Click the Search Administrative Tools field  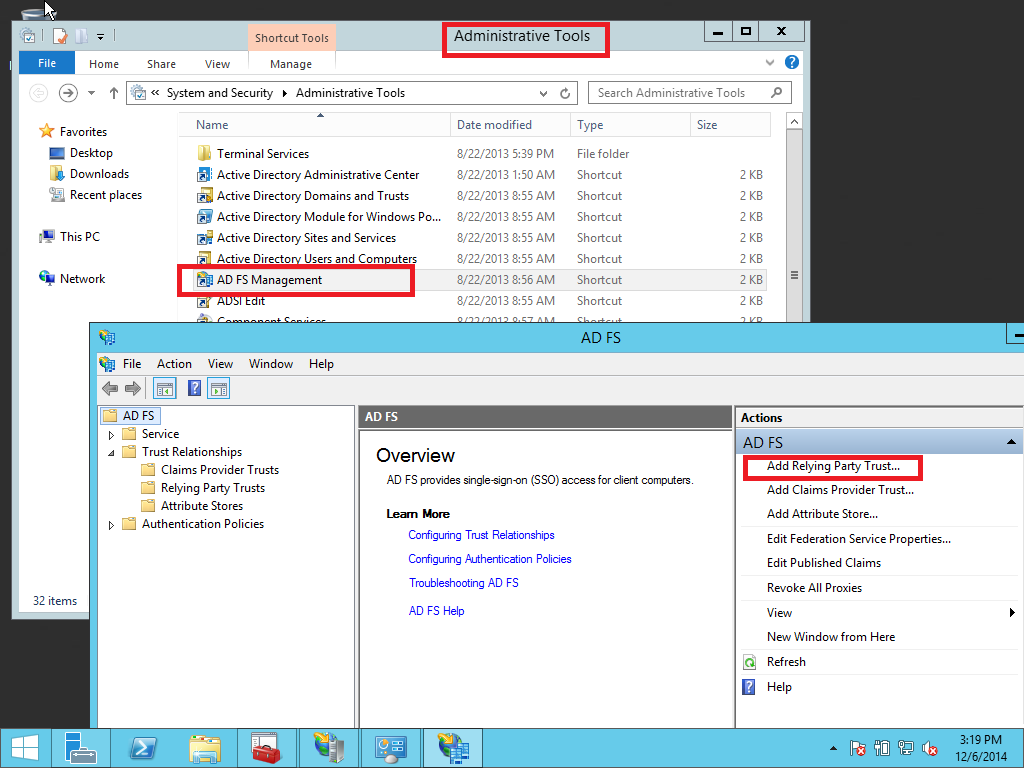[x=680, y=93]
